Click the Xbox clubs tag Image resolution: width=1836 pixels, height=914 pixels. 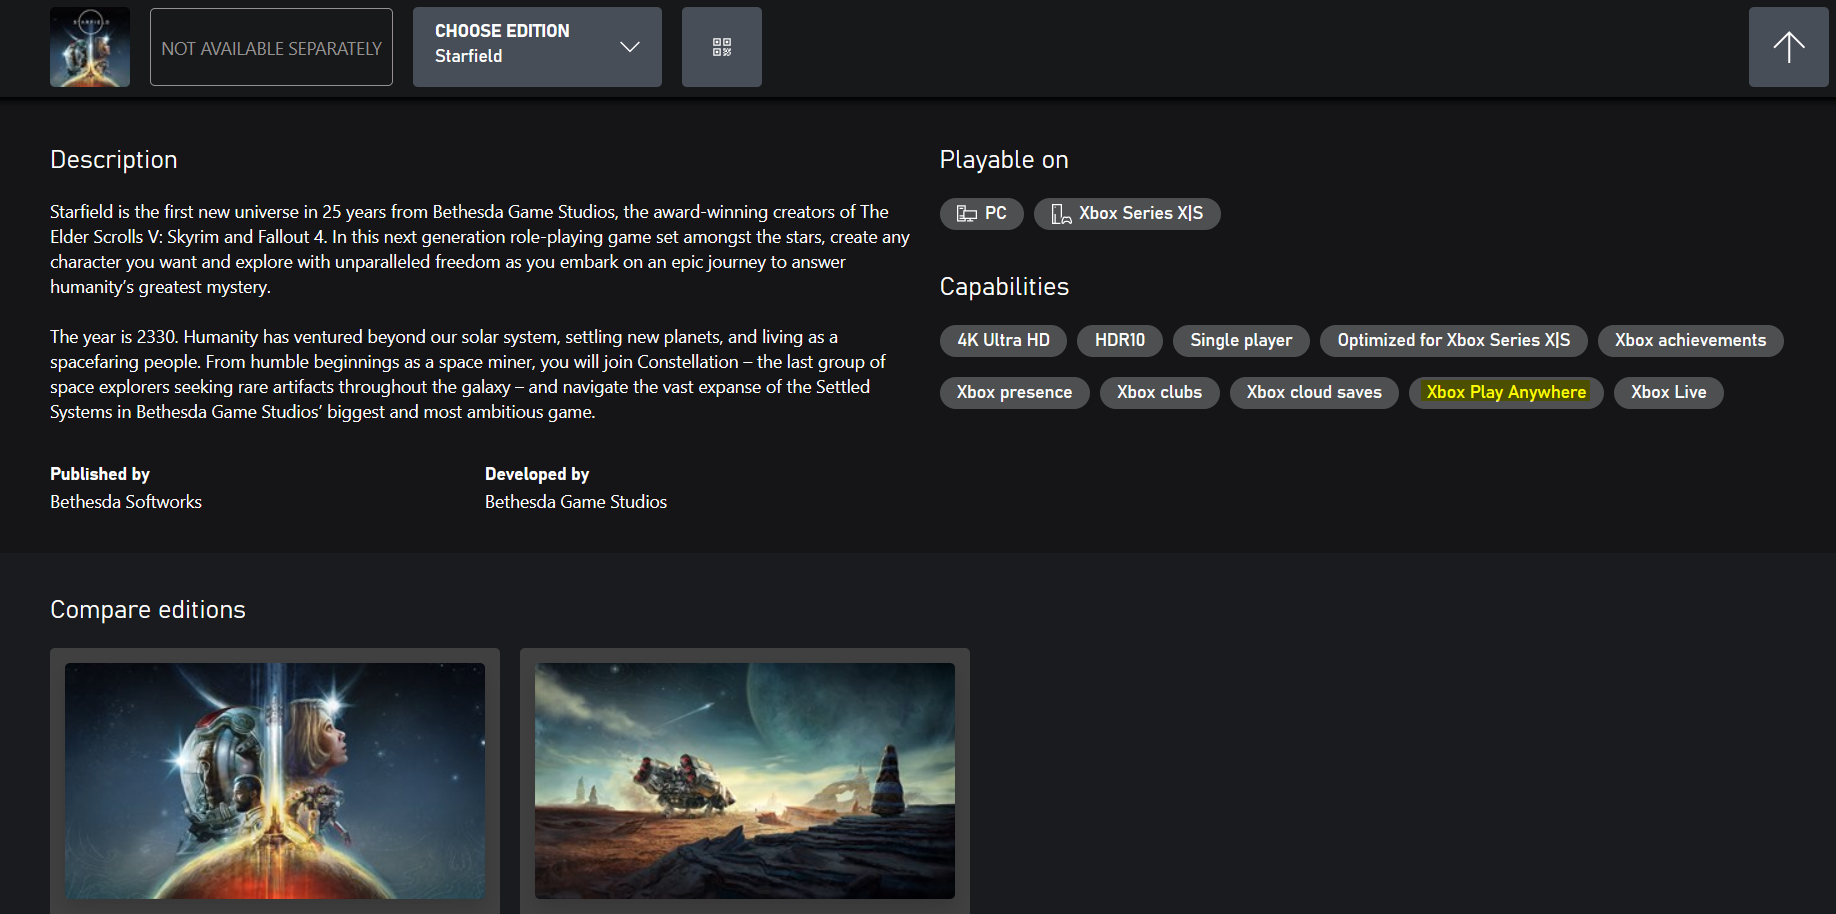click(1159, 392)
